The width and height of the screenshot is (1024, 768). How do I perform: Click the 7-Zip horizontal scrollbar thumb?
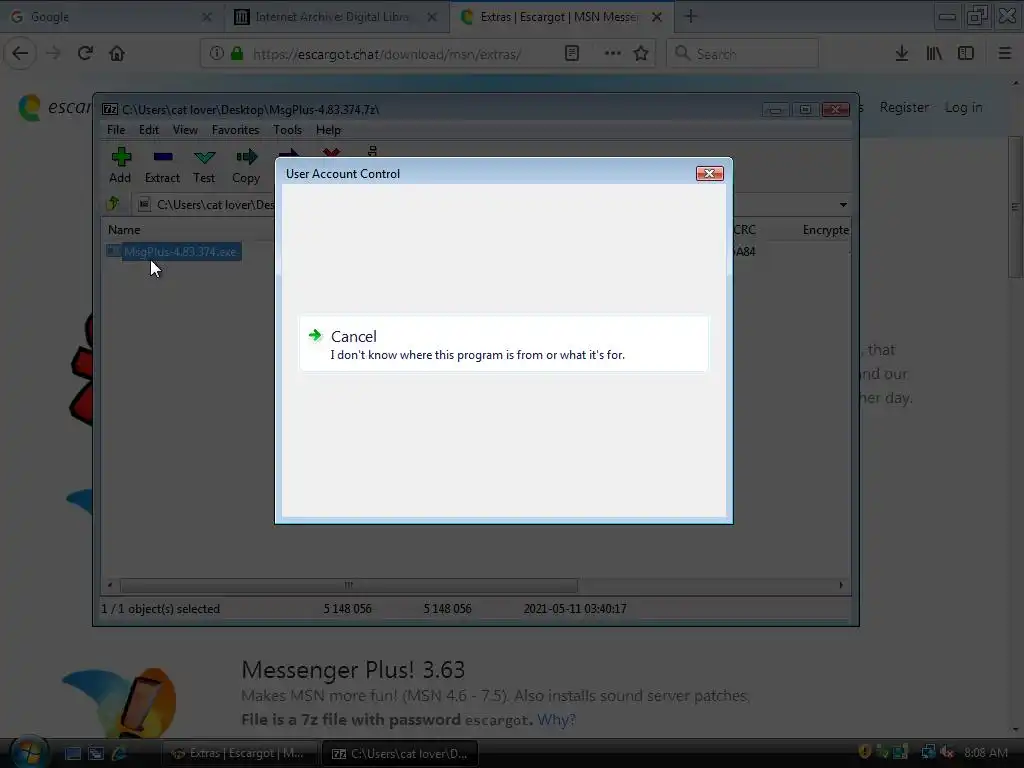click(349, 585)
